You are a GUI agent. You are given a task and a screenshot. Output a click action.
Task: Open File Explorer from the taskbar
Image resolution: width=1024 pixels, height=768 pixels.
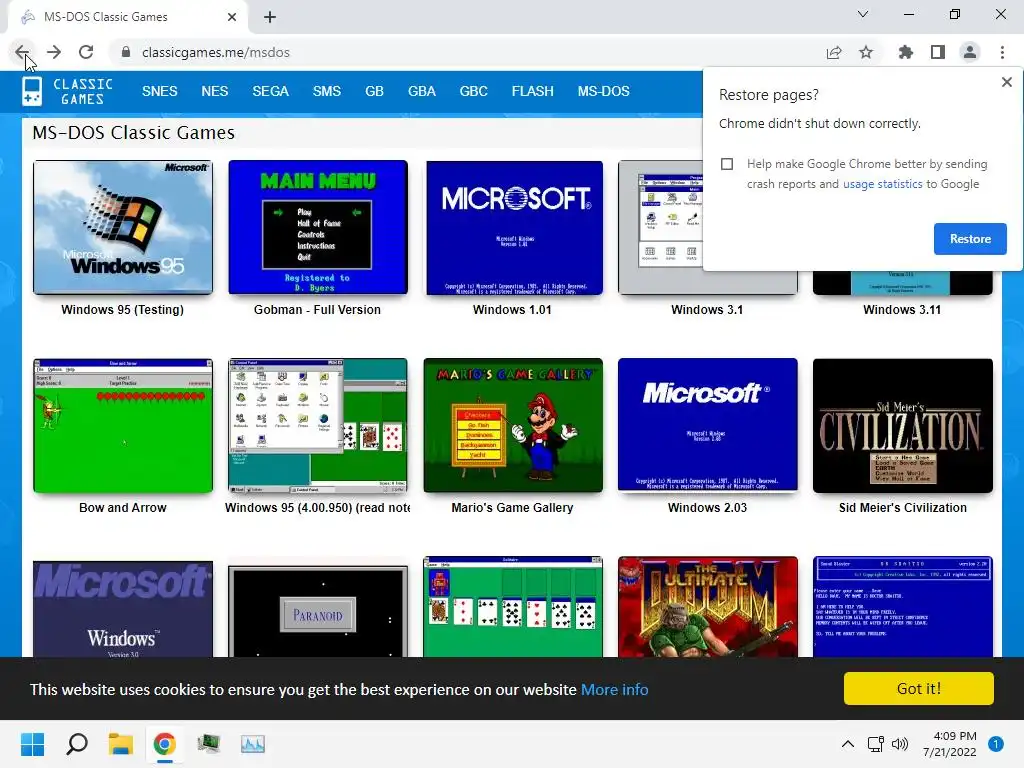coord(121,744)
